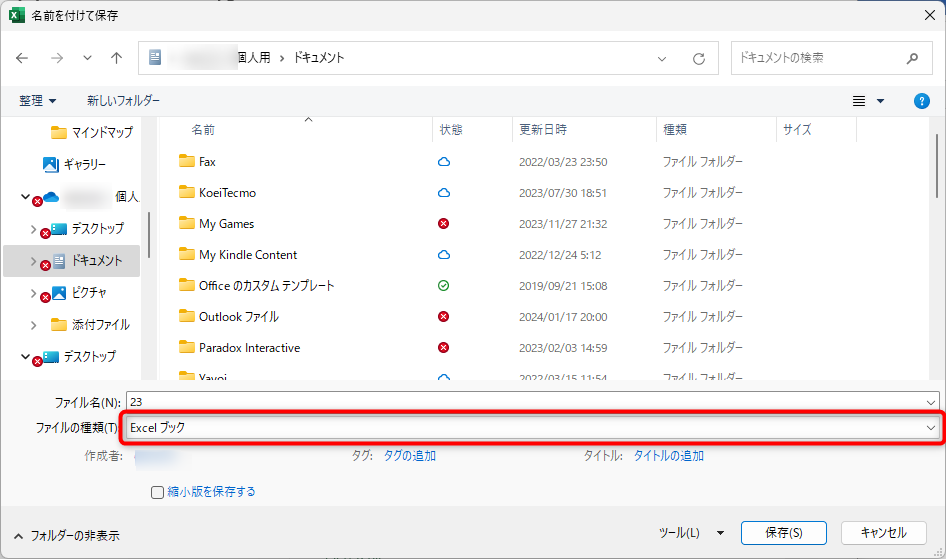Expand the デスクトップ node under OneDrive
The image size is (946, 559).
(33, 229)
